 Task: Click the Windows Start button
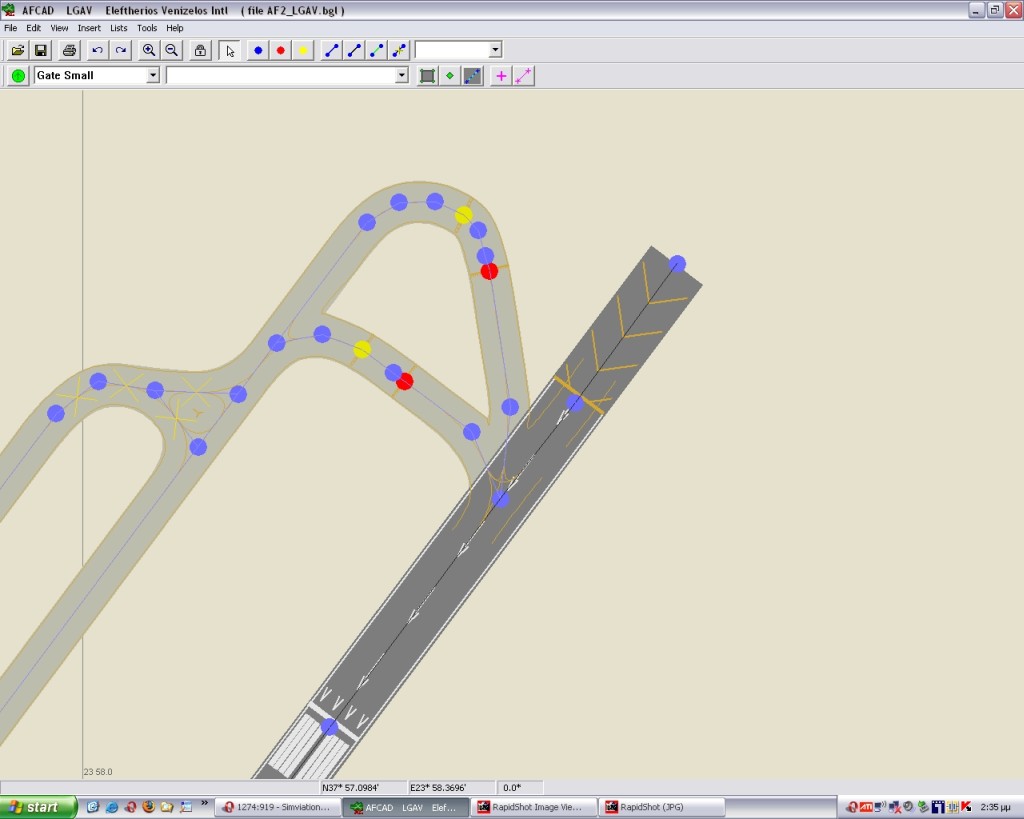coord(38,807)
